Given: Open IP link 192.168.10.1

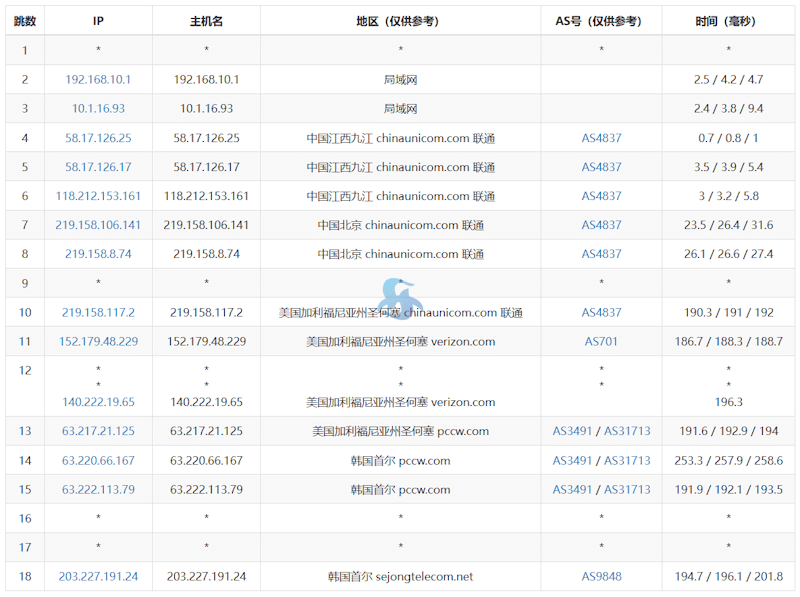Looking at the screenshot, I should point(98,80).
